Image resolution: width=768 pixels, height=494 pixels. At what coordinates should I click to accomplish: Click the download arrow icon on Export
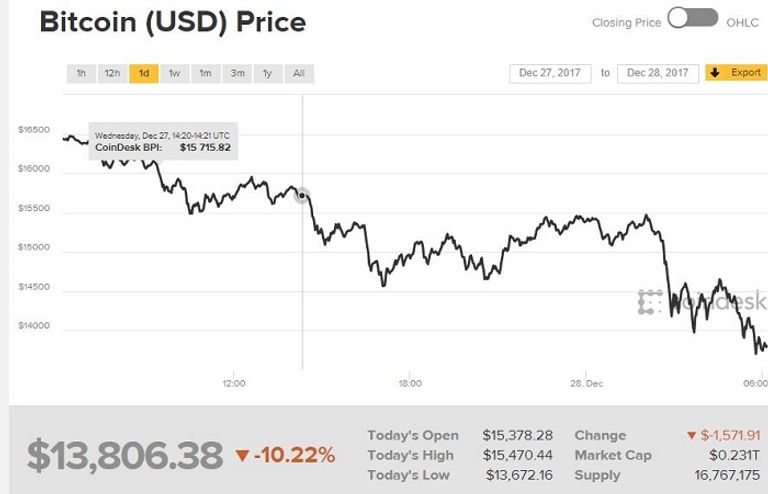(717, 73)
